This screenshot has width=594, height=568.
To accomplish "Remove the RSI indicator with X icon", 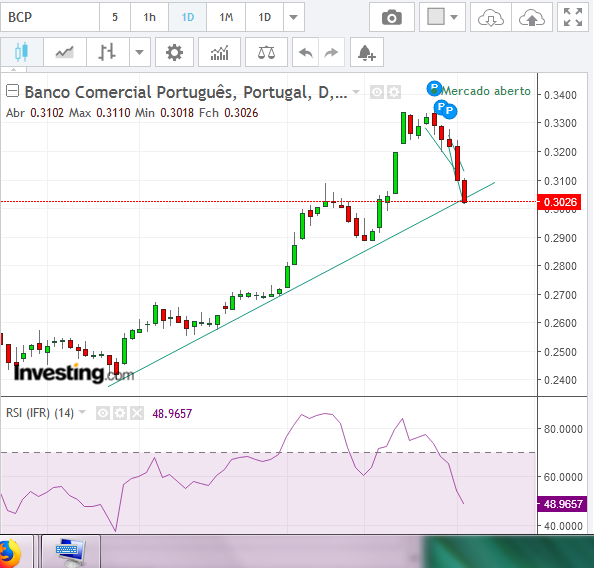I will 137,413.
